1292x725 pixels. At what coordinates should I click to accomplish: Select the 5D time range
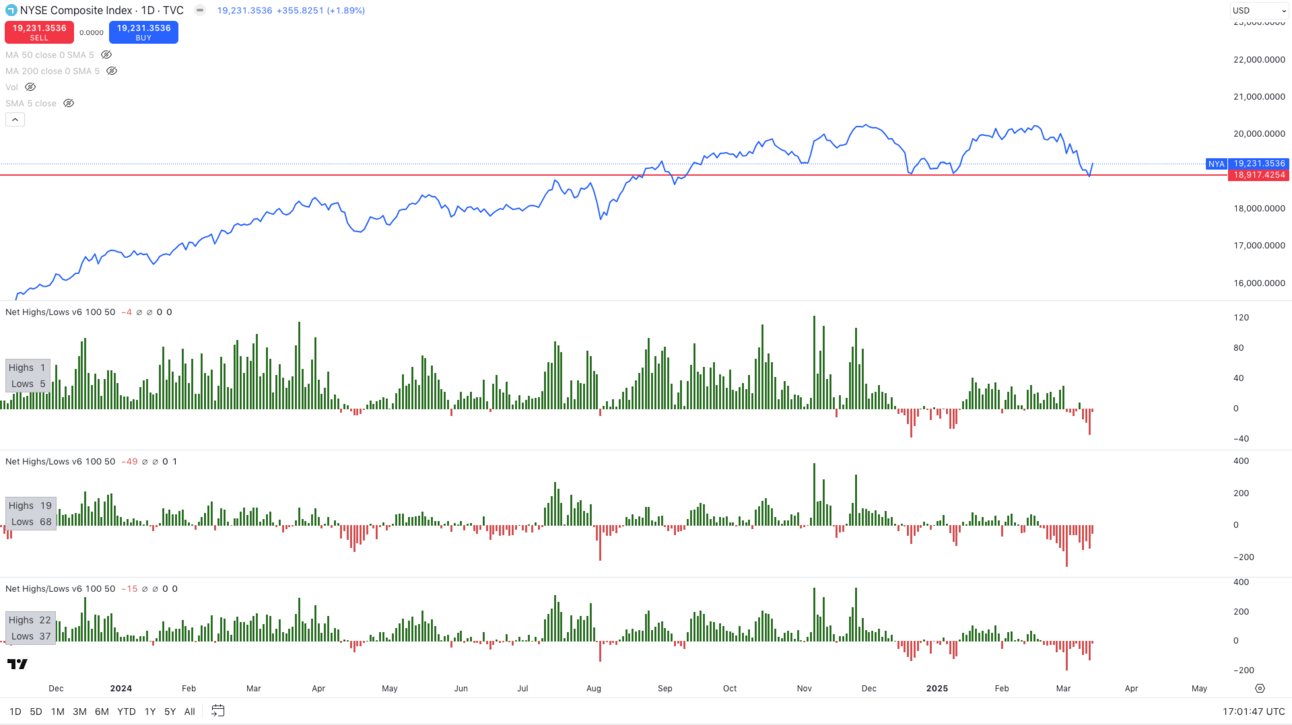coord(36,712)
